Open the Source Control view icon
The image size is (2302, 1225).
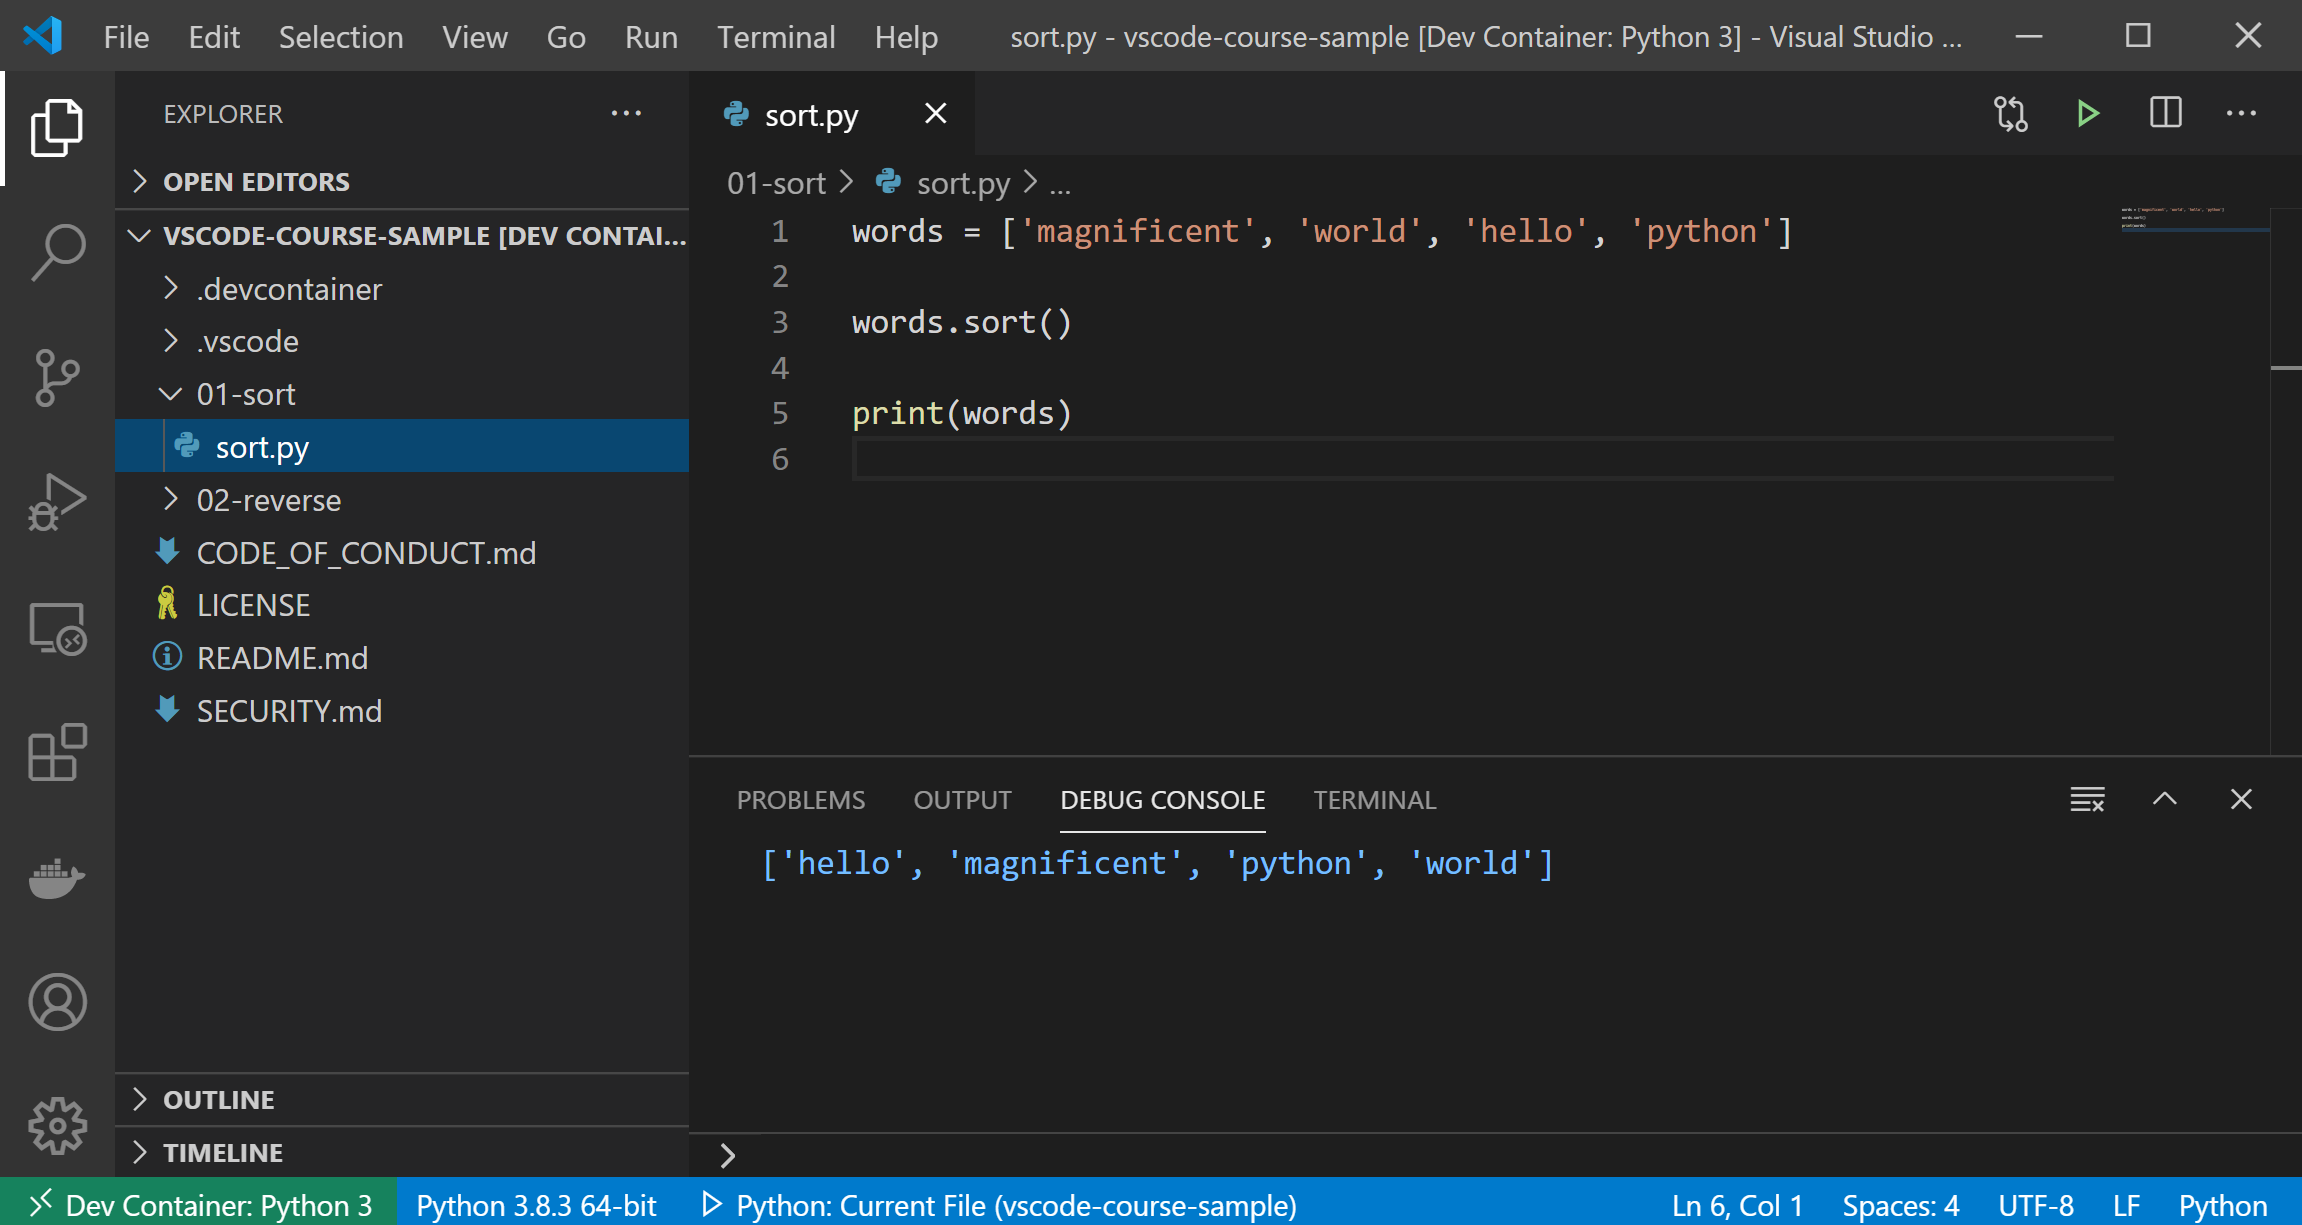coord(57,378)
